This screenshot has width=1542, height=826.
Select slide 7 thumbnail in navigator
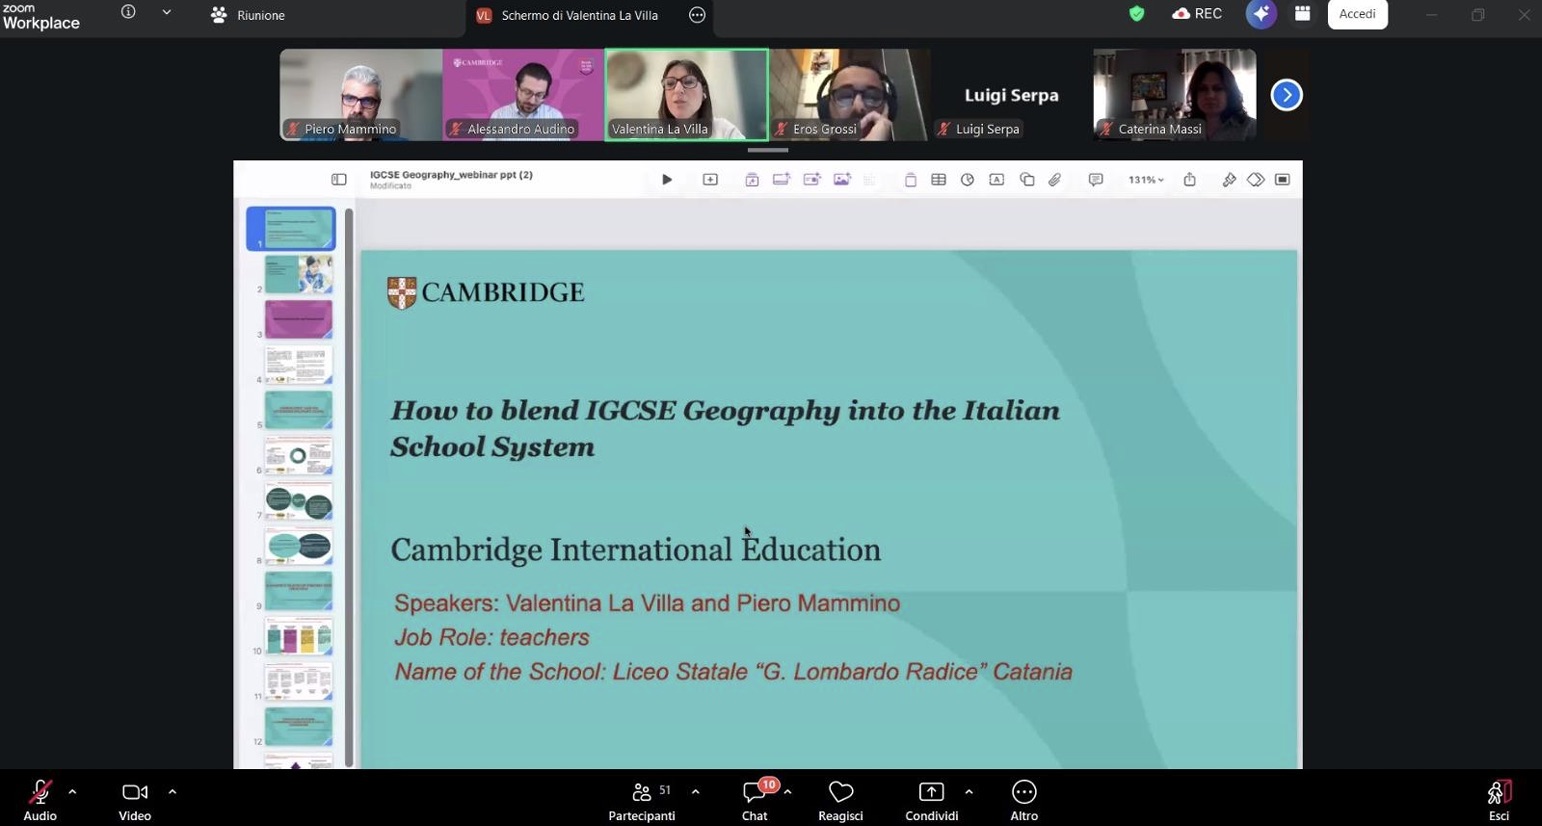click(298, 501)
